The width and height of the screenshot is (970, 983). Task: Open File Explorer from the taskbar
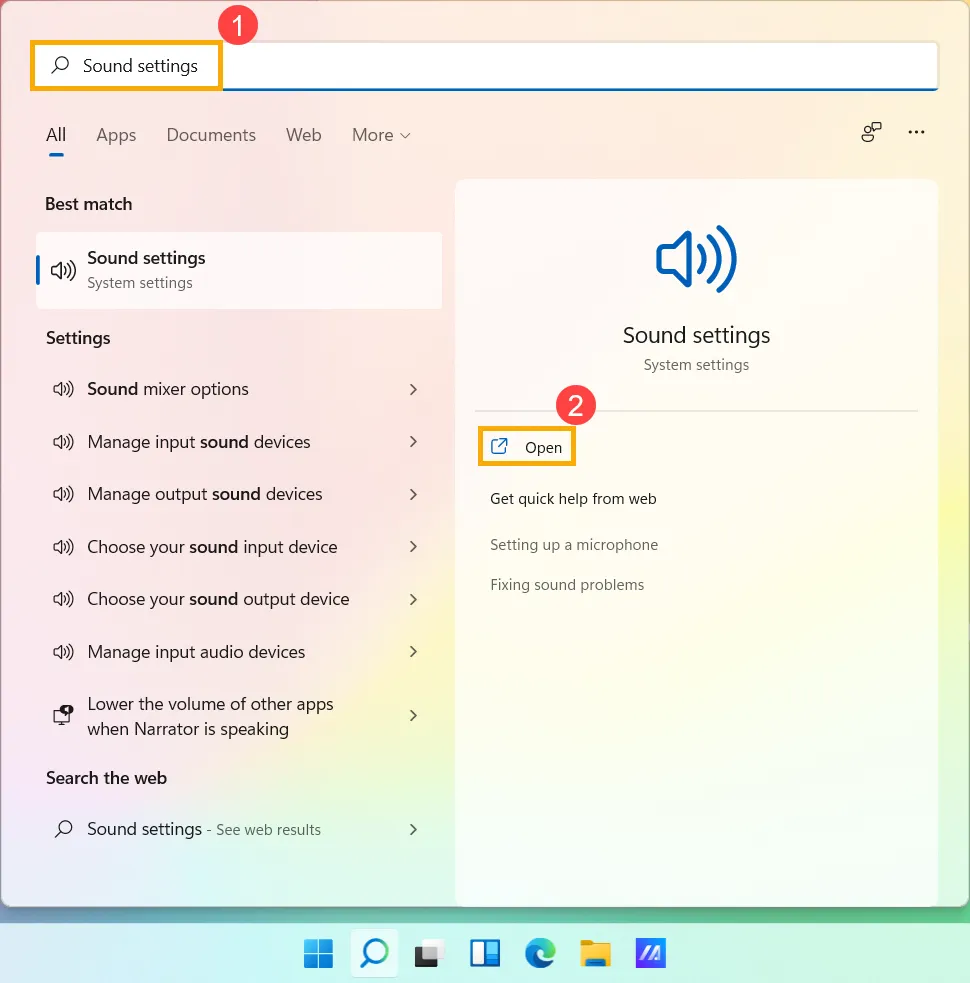(x=595, y=954)
